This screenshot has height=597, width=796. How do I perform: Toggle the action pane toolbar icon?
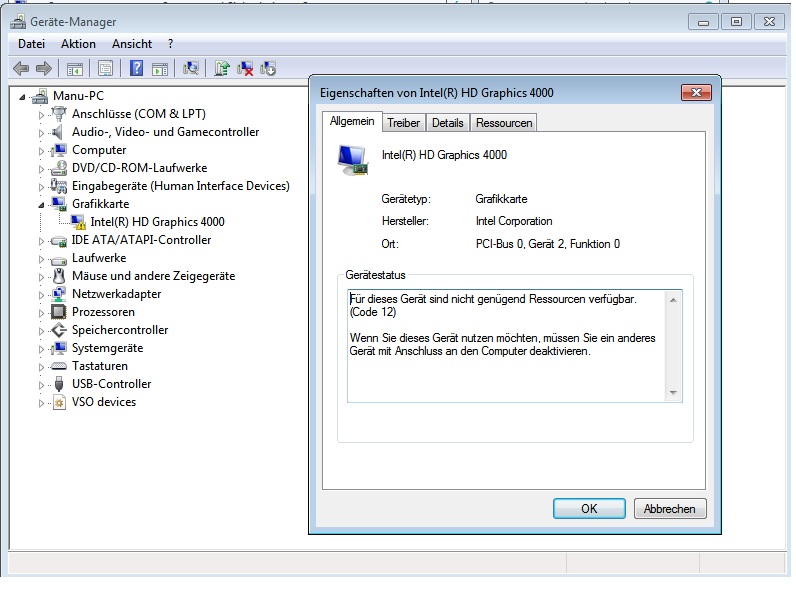tap(160, 69)
